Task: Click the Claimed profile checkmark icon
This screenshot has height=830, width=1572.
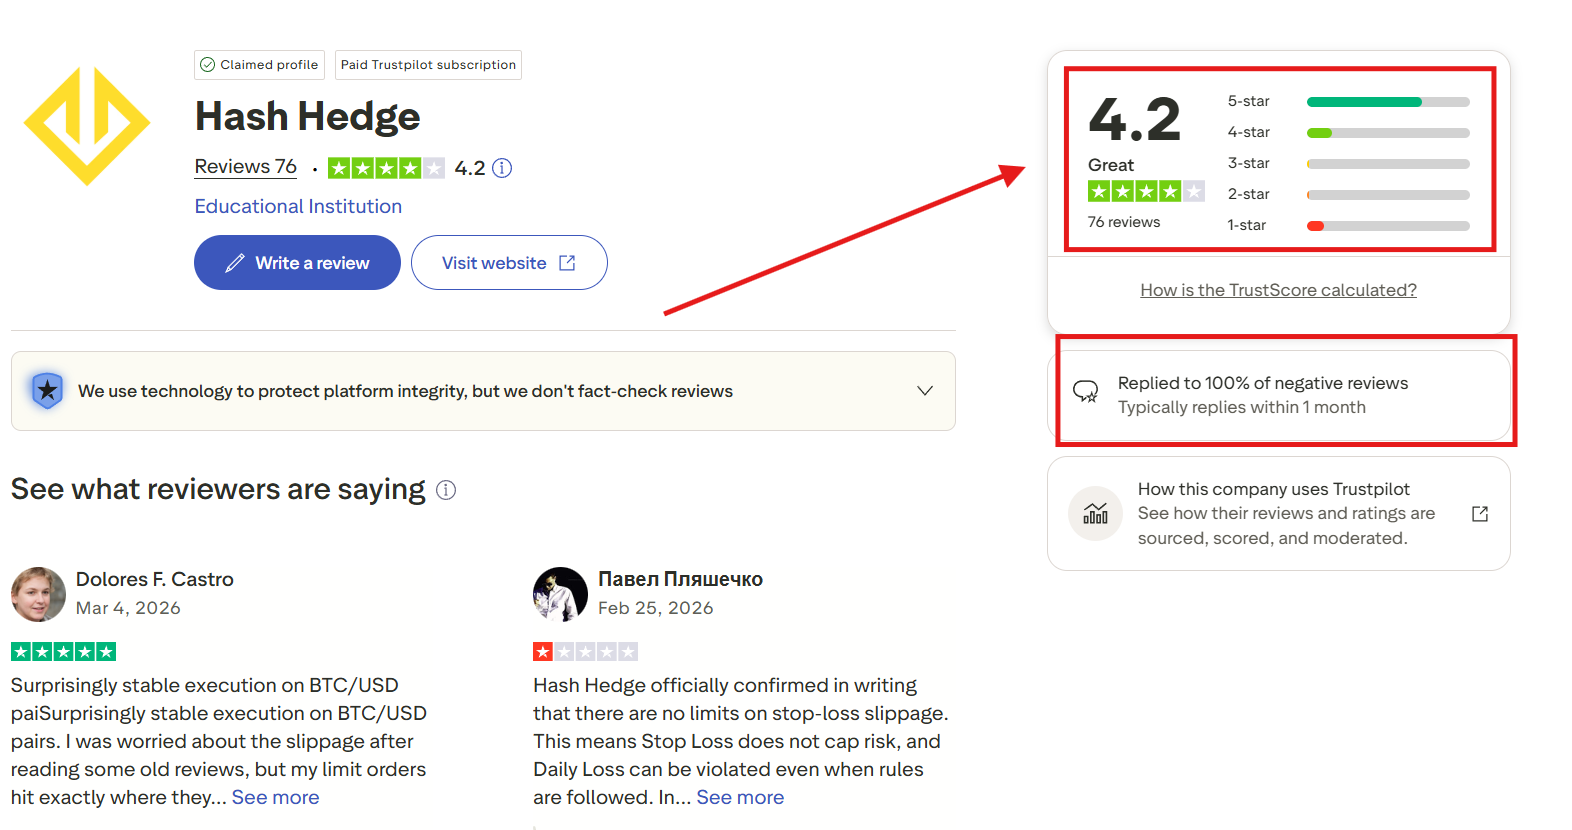Action: [x=208, y=65]
